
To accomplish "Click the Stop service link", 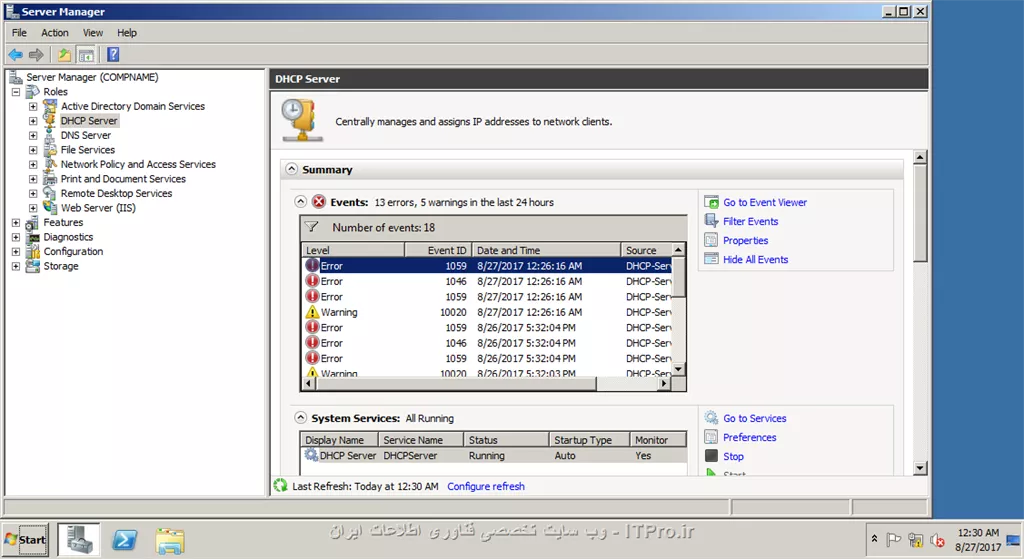I will [x=733, y=456].
